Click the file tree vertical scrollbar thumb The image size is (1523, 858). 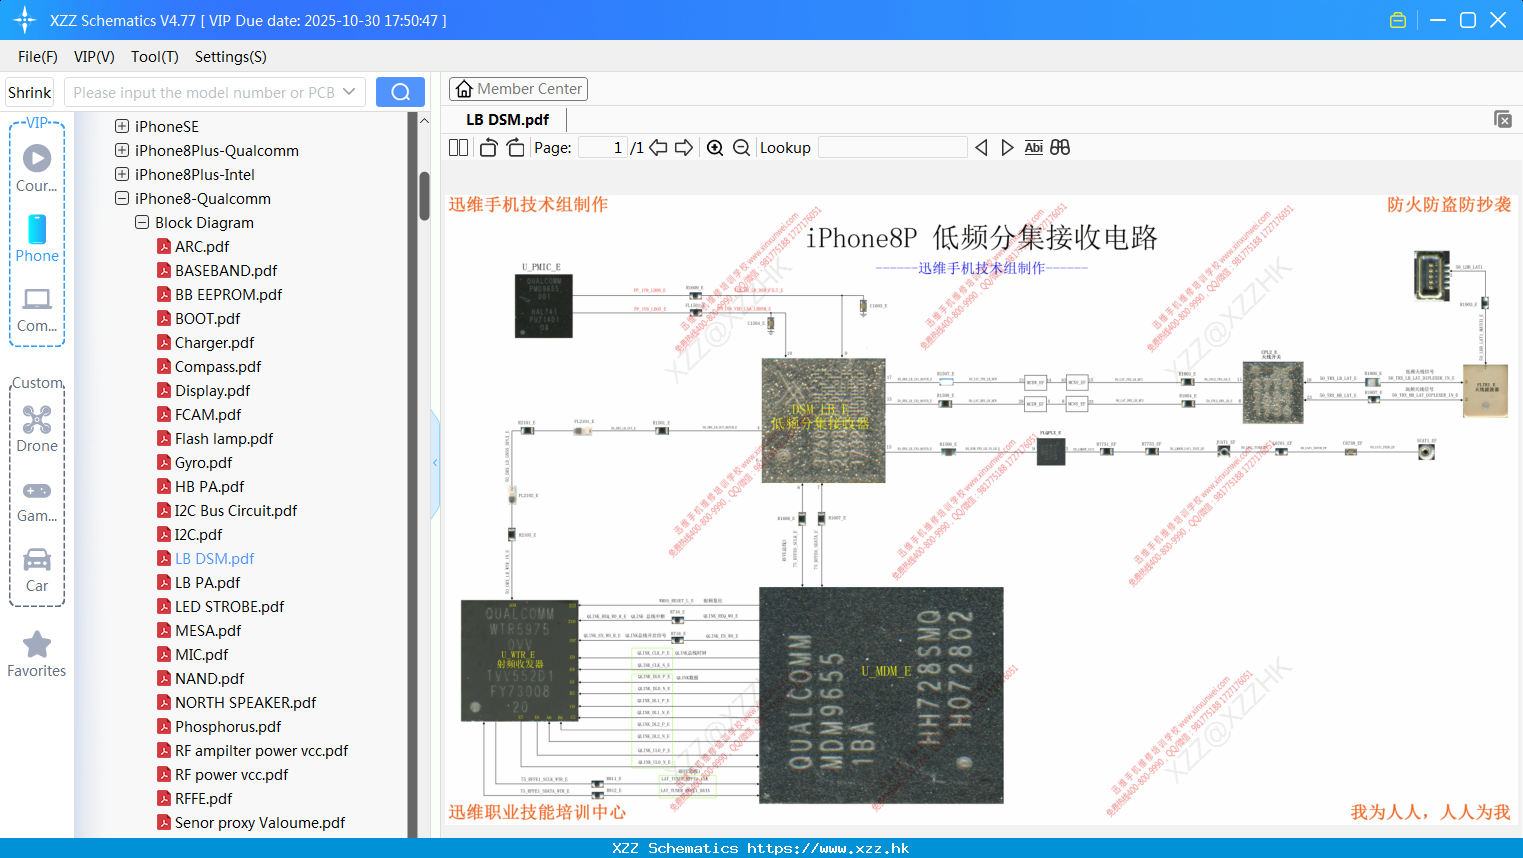click(x=424, y=196)
